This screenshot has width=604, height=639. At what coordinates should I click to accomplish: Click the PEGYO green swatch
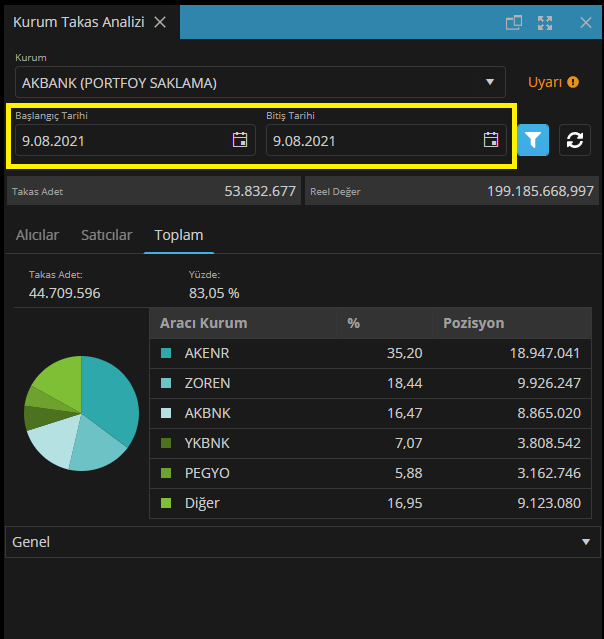tap(166, 473)
